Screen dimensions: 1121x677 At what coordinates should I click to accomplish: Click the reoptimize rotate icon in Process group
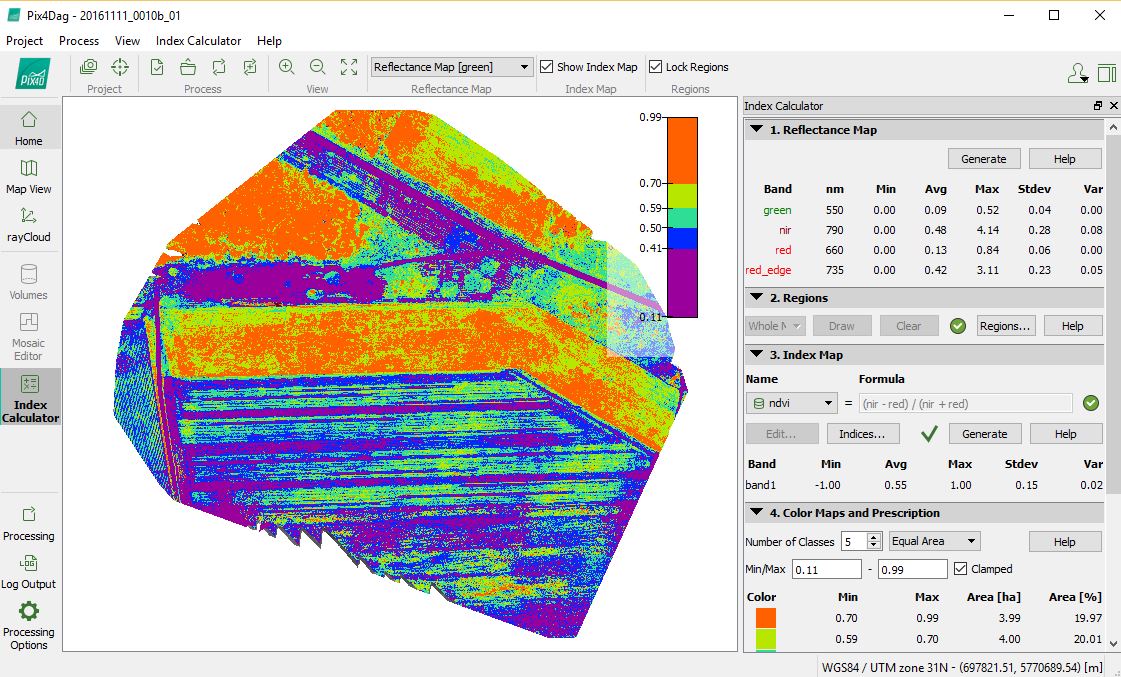tap(219, 67)
